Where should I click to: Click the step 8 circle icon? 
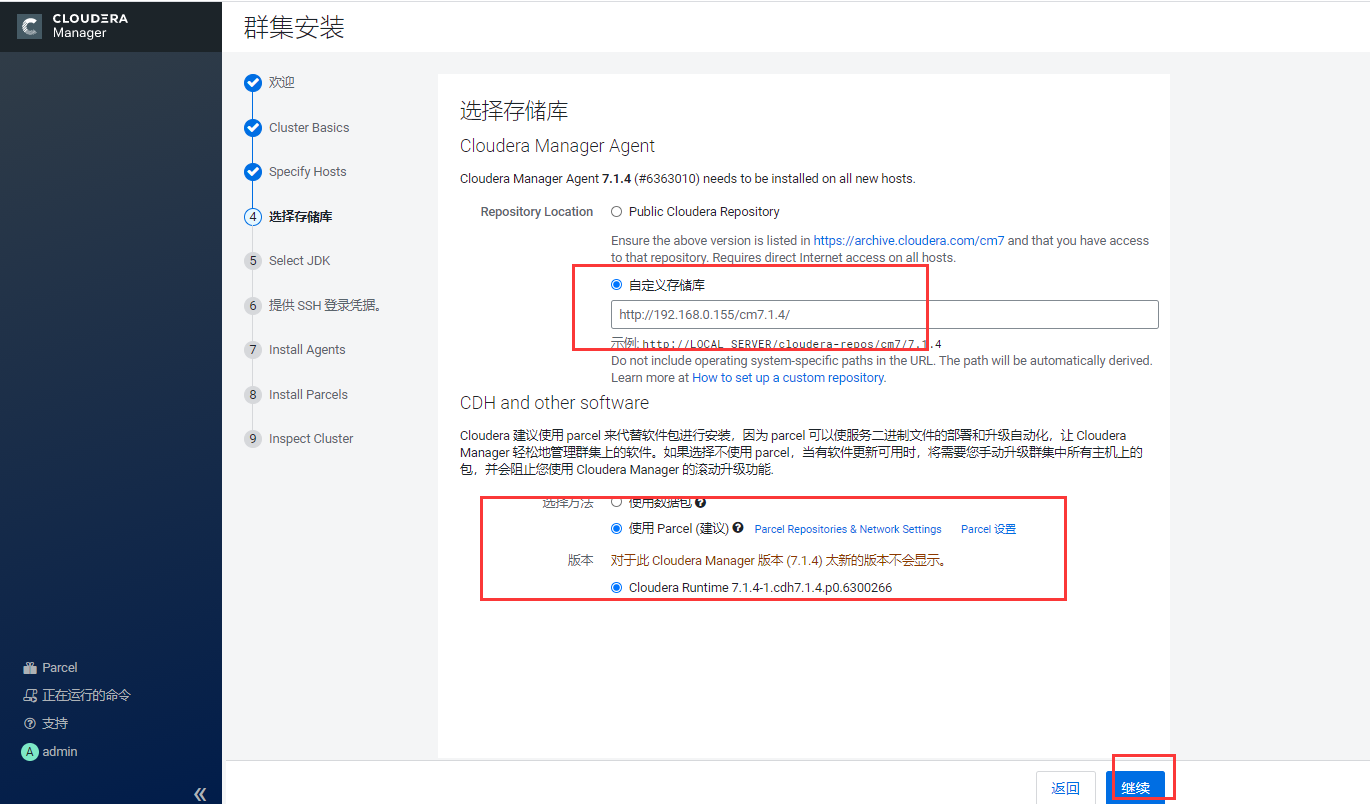click(253, 394)
